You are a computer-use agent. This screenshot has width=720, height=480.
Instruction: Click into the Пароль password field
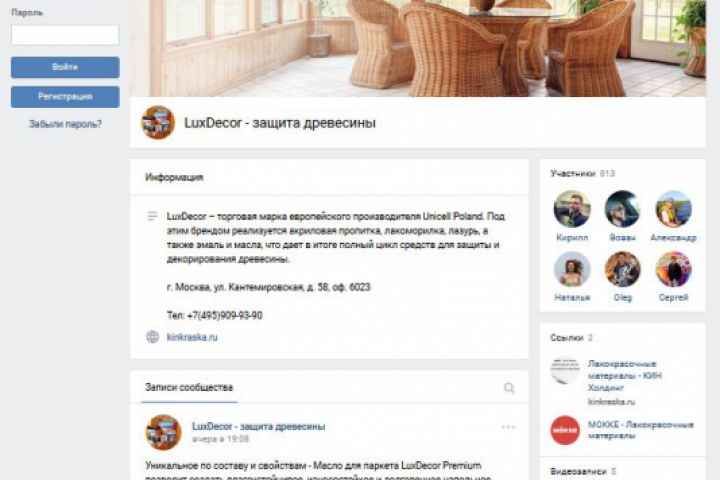[65, 35]
